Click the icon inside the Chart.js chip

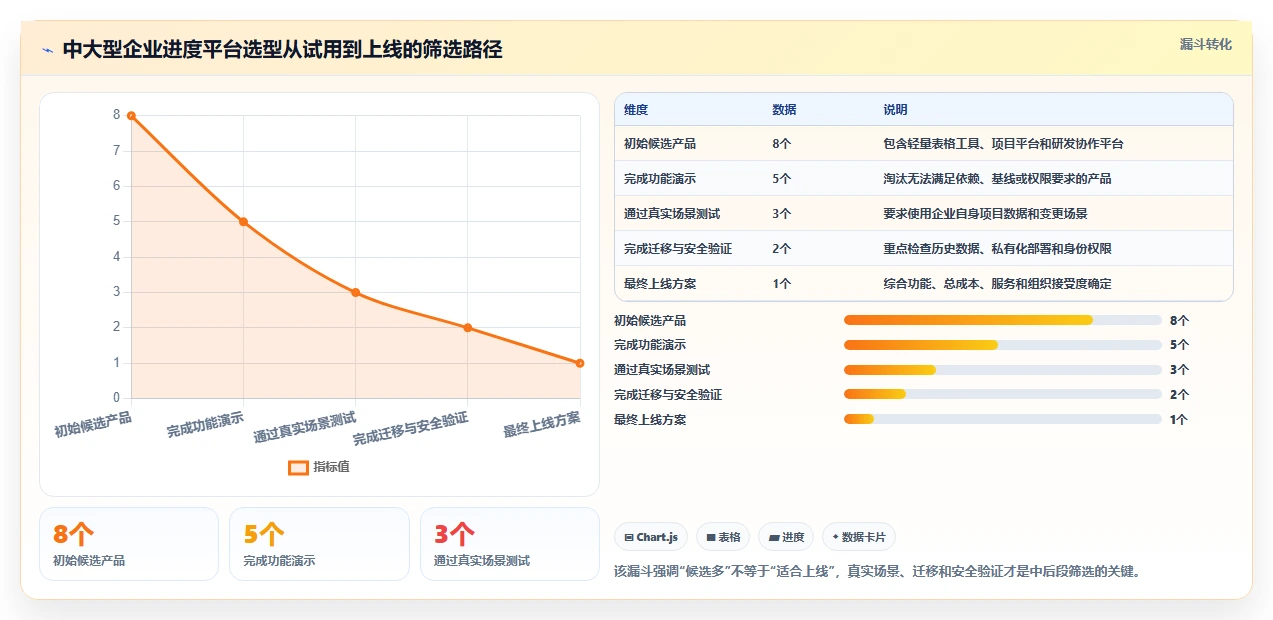point(628,537)
